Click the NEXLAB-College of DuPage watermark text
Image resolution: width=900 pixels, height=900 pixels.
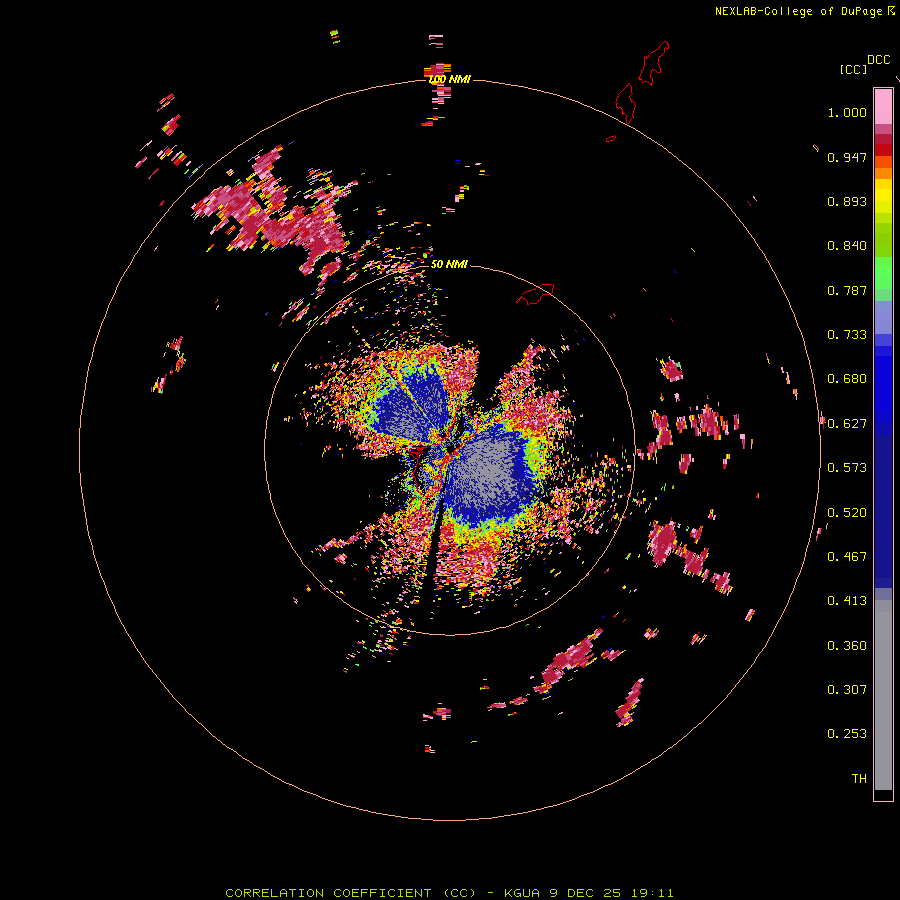coord(798,11)
